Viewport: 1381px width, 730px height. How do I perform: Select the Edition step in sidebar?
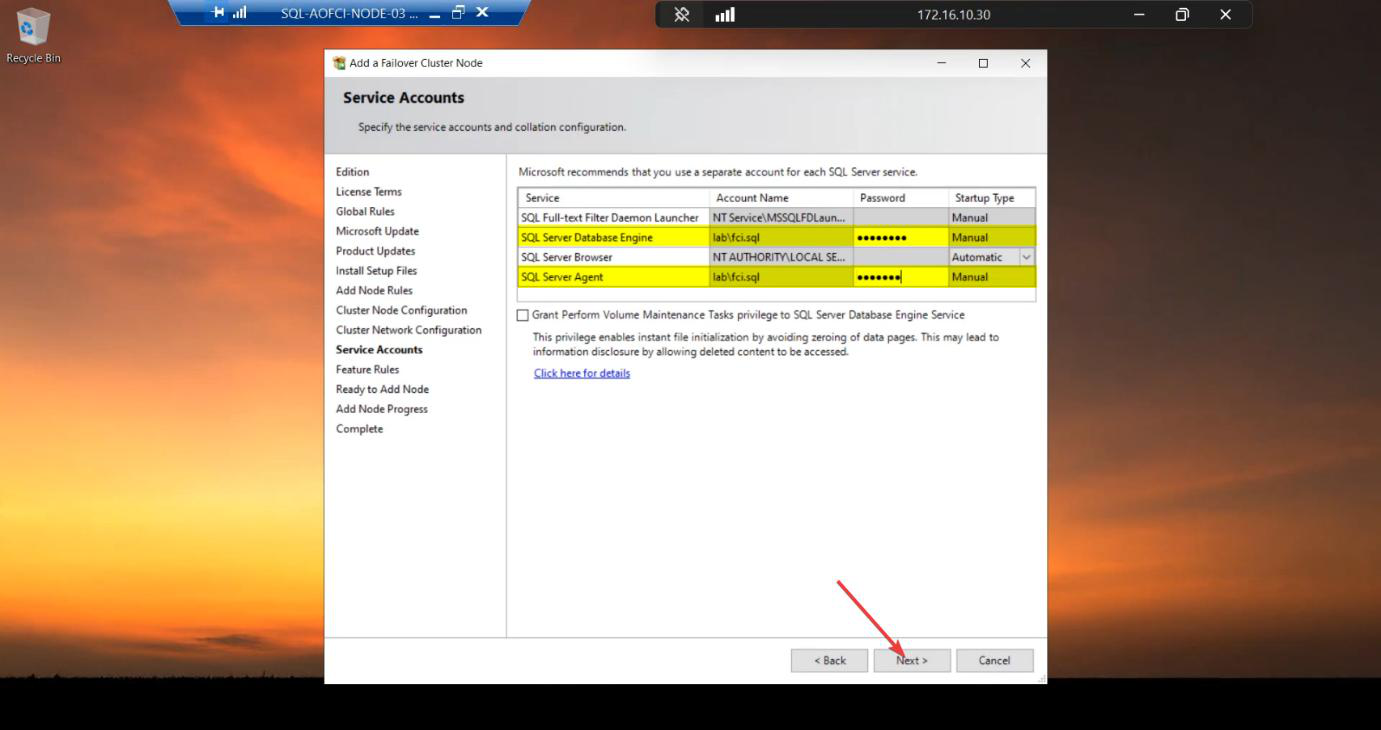352,172
